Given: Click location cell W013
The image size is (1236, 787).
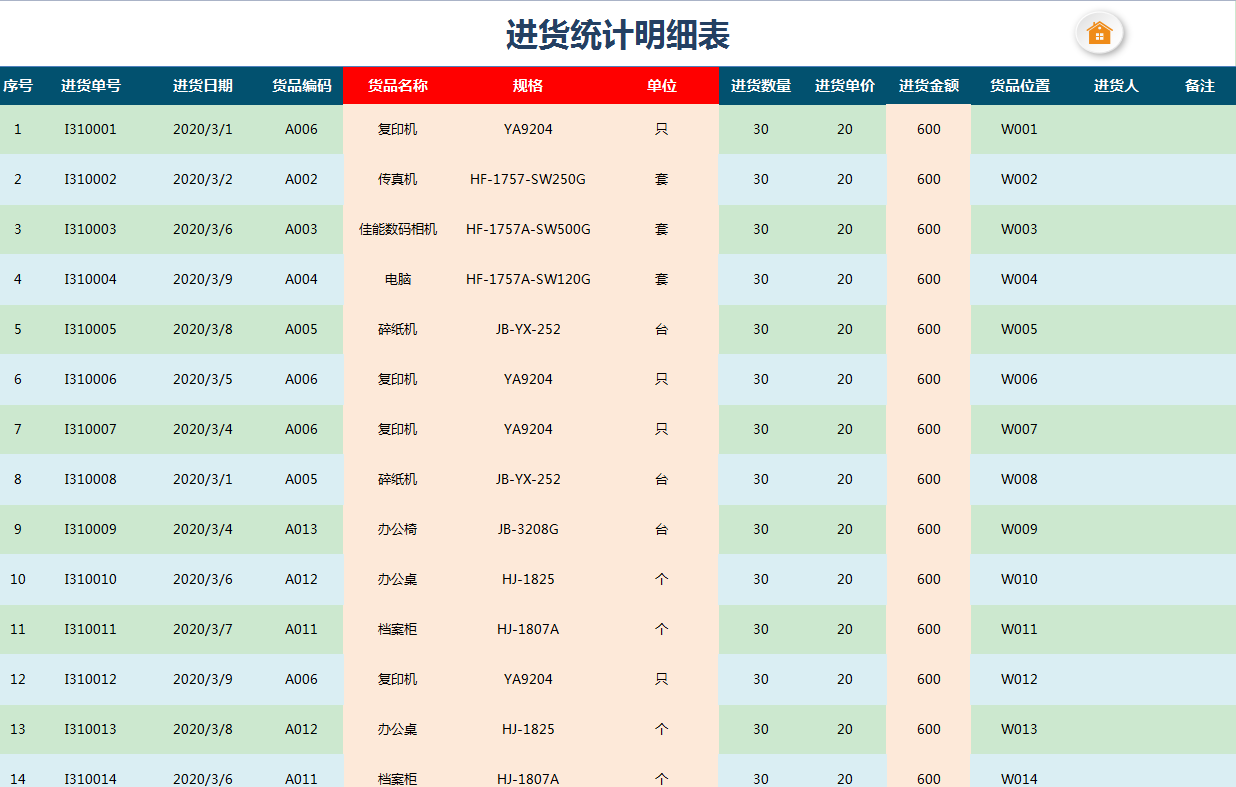Looking at the screenshot, I should (x=1020, y=729).
